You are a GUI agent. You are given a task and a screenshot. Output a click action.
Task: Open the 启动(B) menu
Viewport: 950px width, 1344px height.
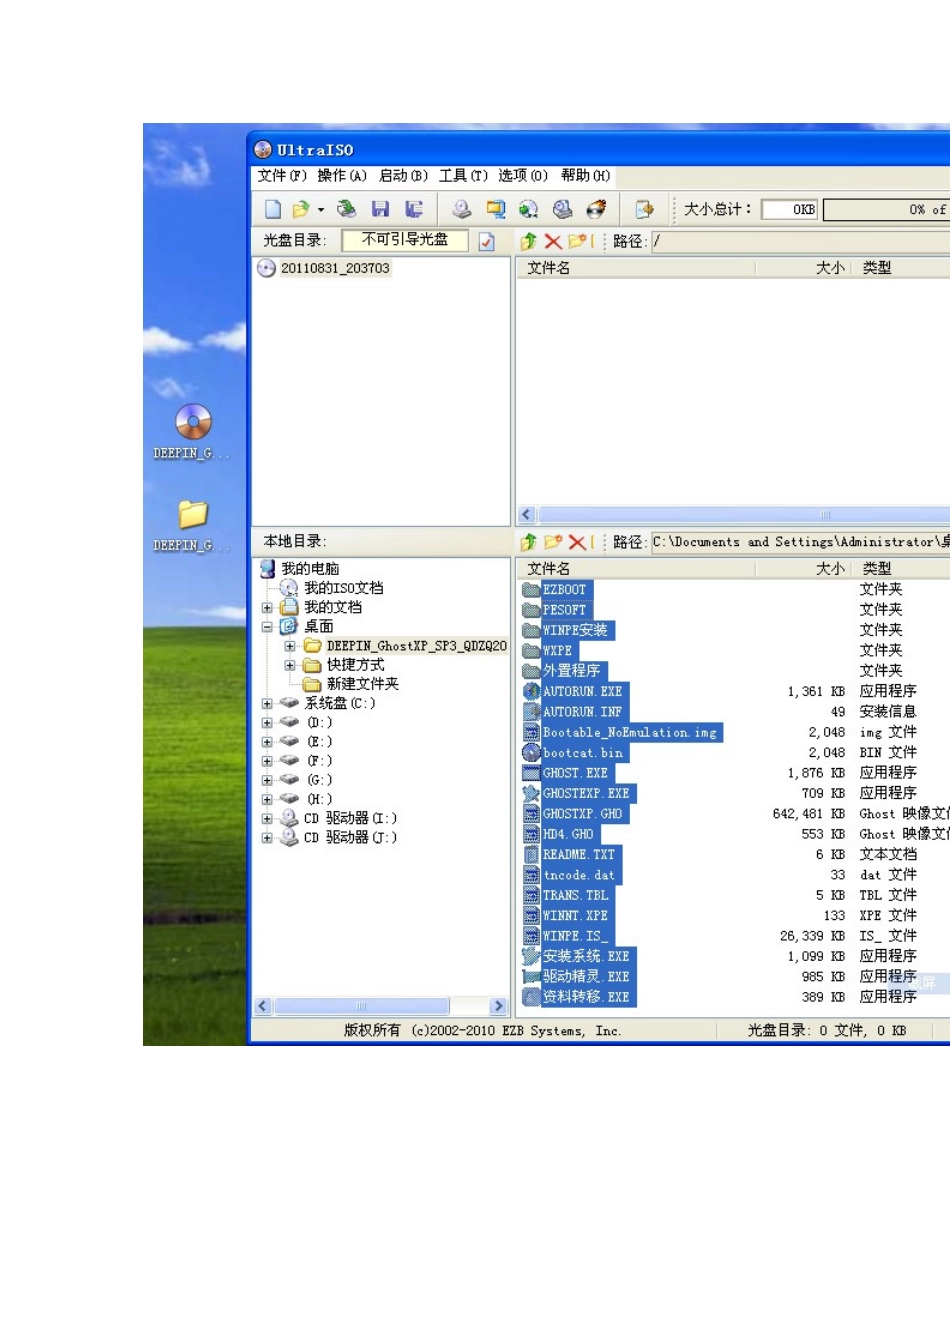tap(403, 176)
